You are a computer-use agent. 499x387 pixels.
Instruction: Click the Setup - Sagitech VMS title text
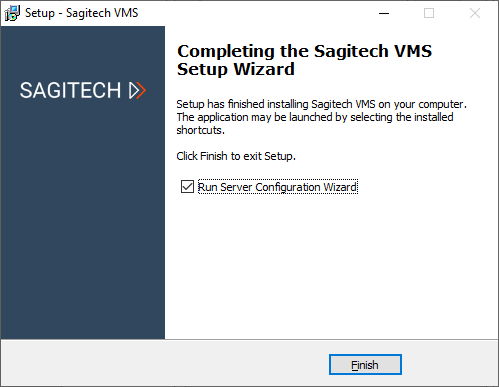pos(81,13)
